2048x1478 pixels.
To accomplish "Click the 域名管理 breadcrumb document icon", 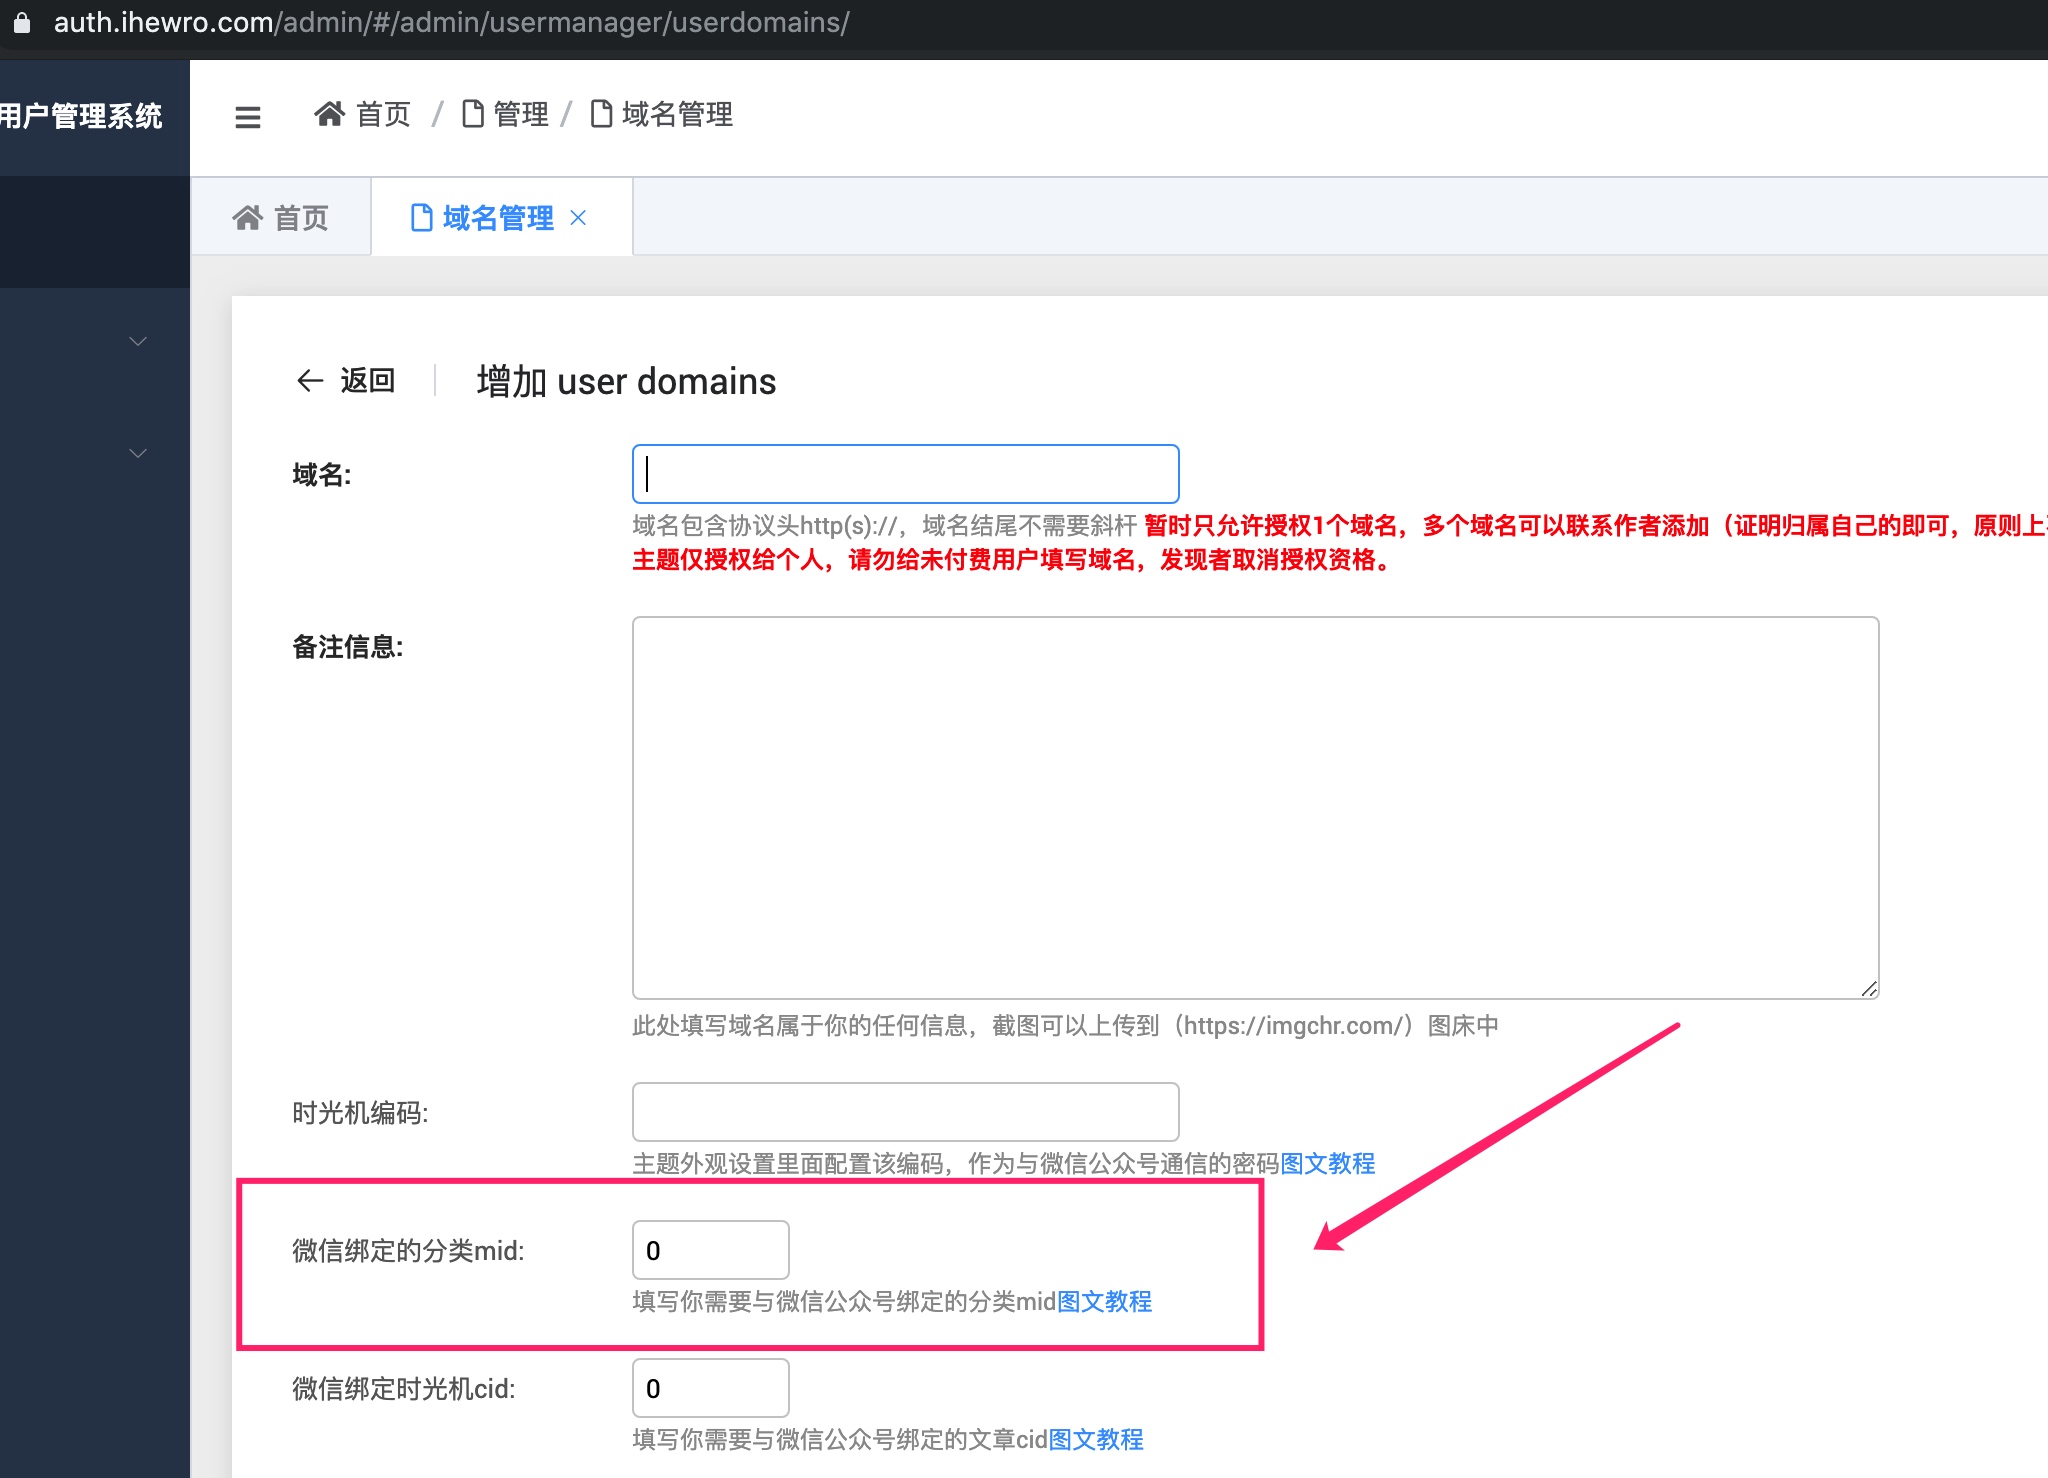I will [601, 114].
